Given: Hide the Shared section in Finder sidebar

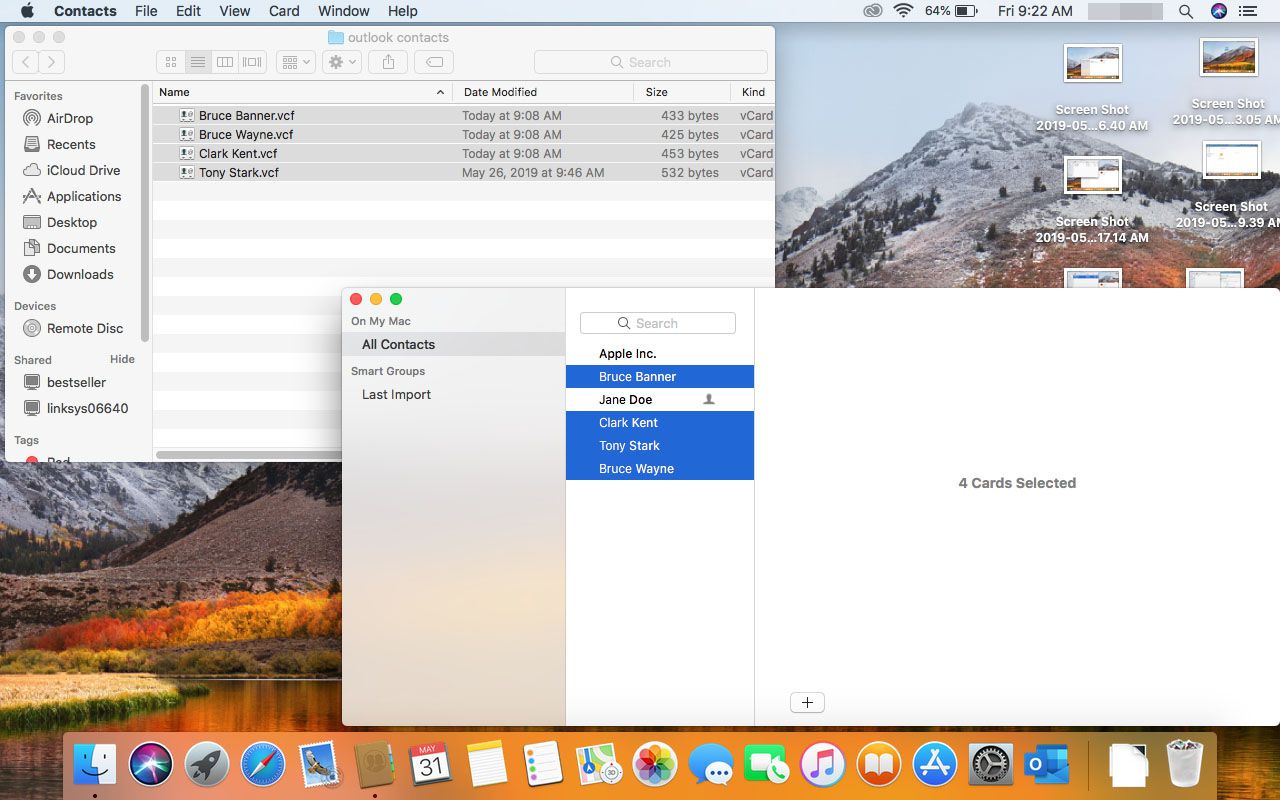Looking at the screenshot, I should 122,359.
